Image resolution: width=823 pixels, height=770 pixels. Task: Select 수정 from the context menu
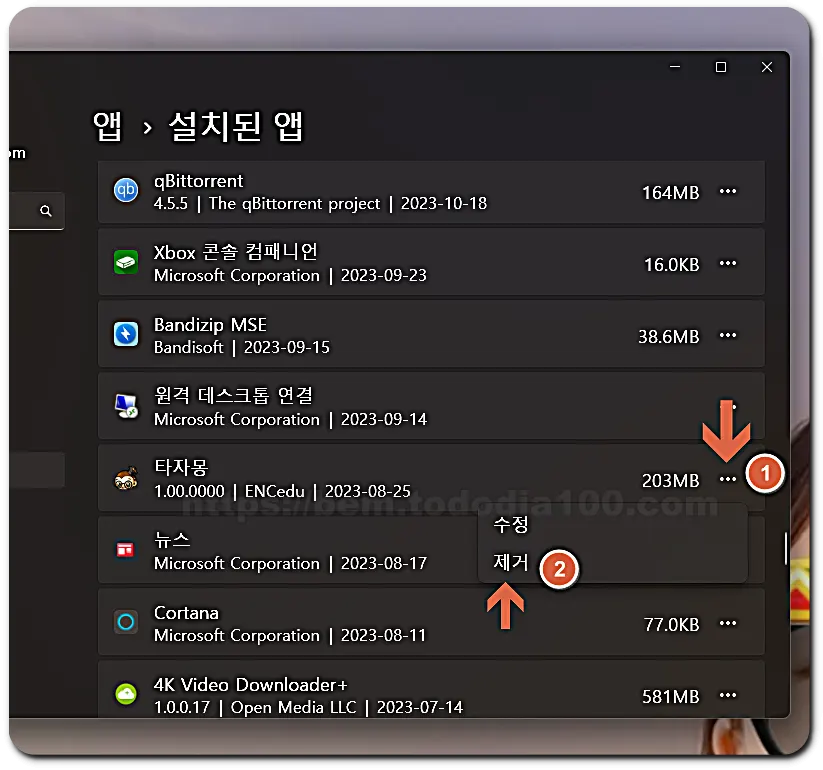pyautogui.click(x=510, y=523)
